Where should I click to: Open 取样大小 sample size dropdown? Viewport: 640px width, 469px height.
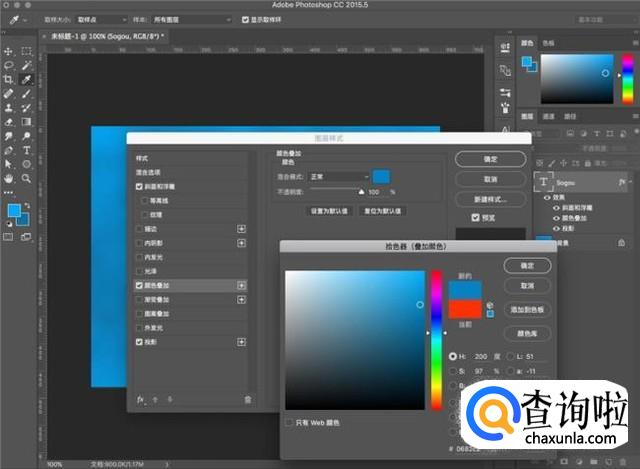click(102, 20)
